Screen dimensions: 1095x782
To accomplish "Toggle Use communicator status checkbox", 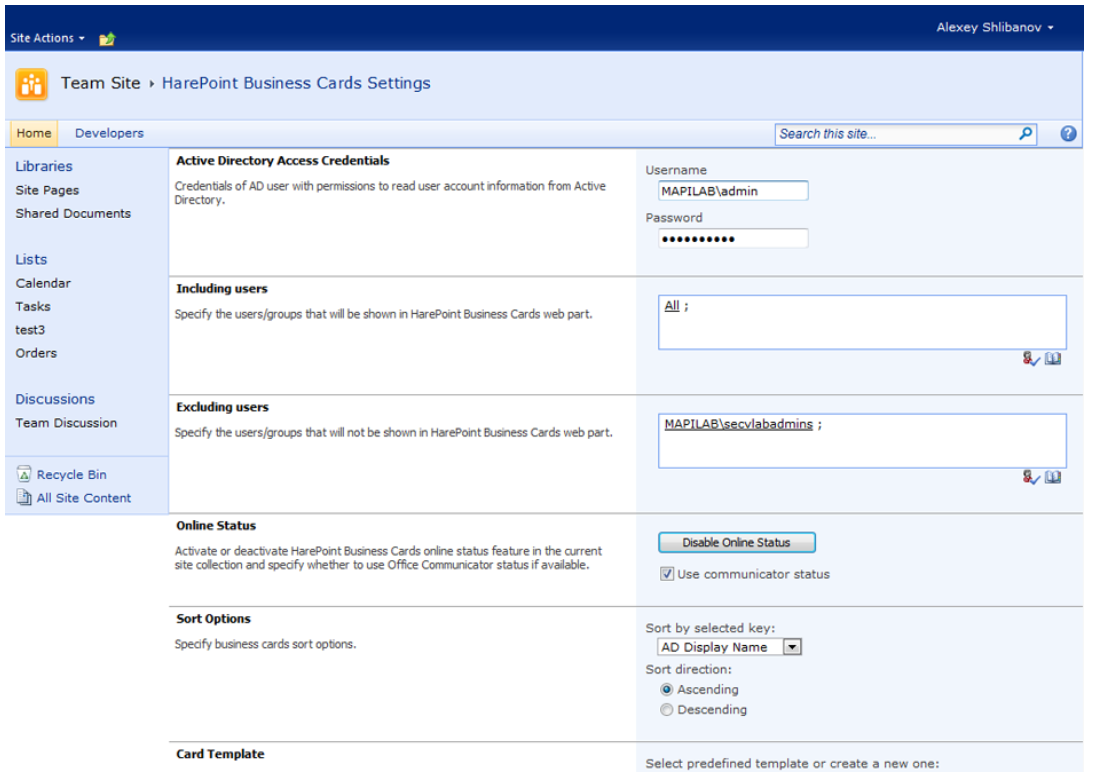I will [667, 574].
